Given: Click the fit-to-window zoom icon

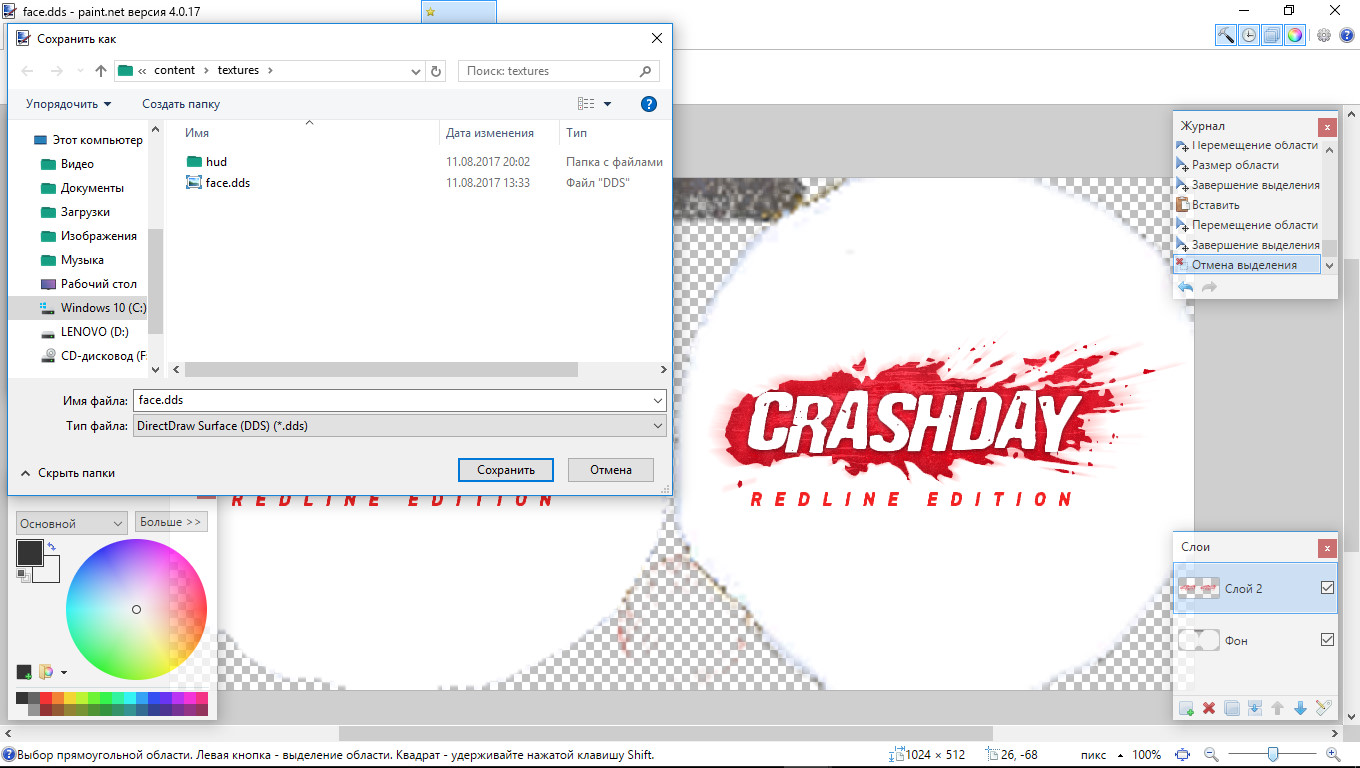Looking at the screenshot, I should click(x=1183, y=755).
